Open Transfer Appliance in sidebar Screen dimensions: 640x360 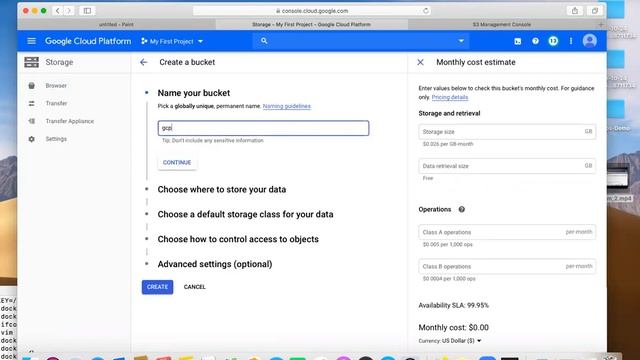tap(69, 121)
